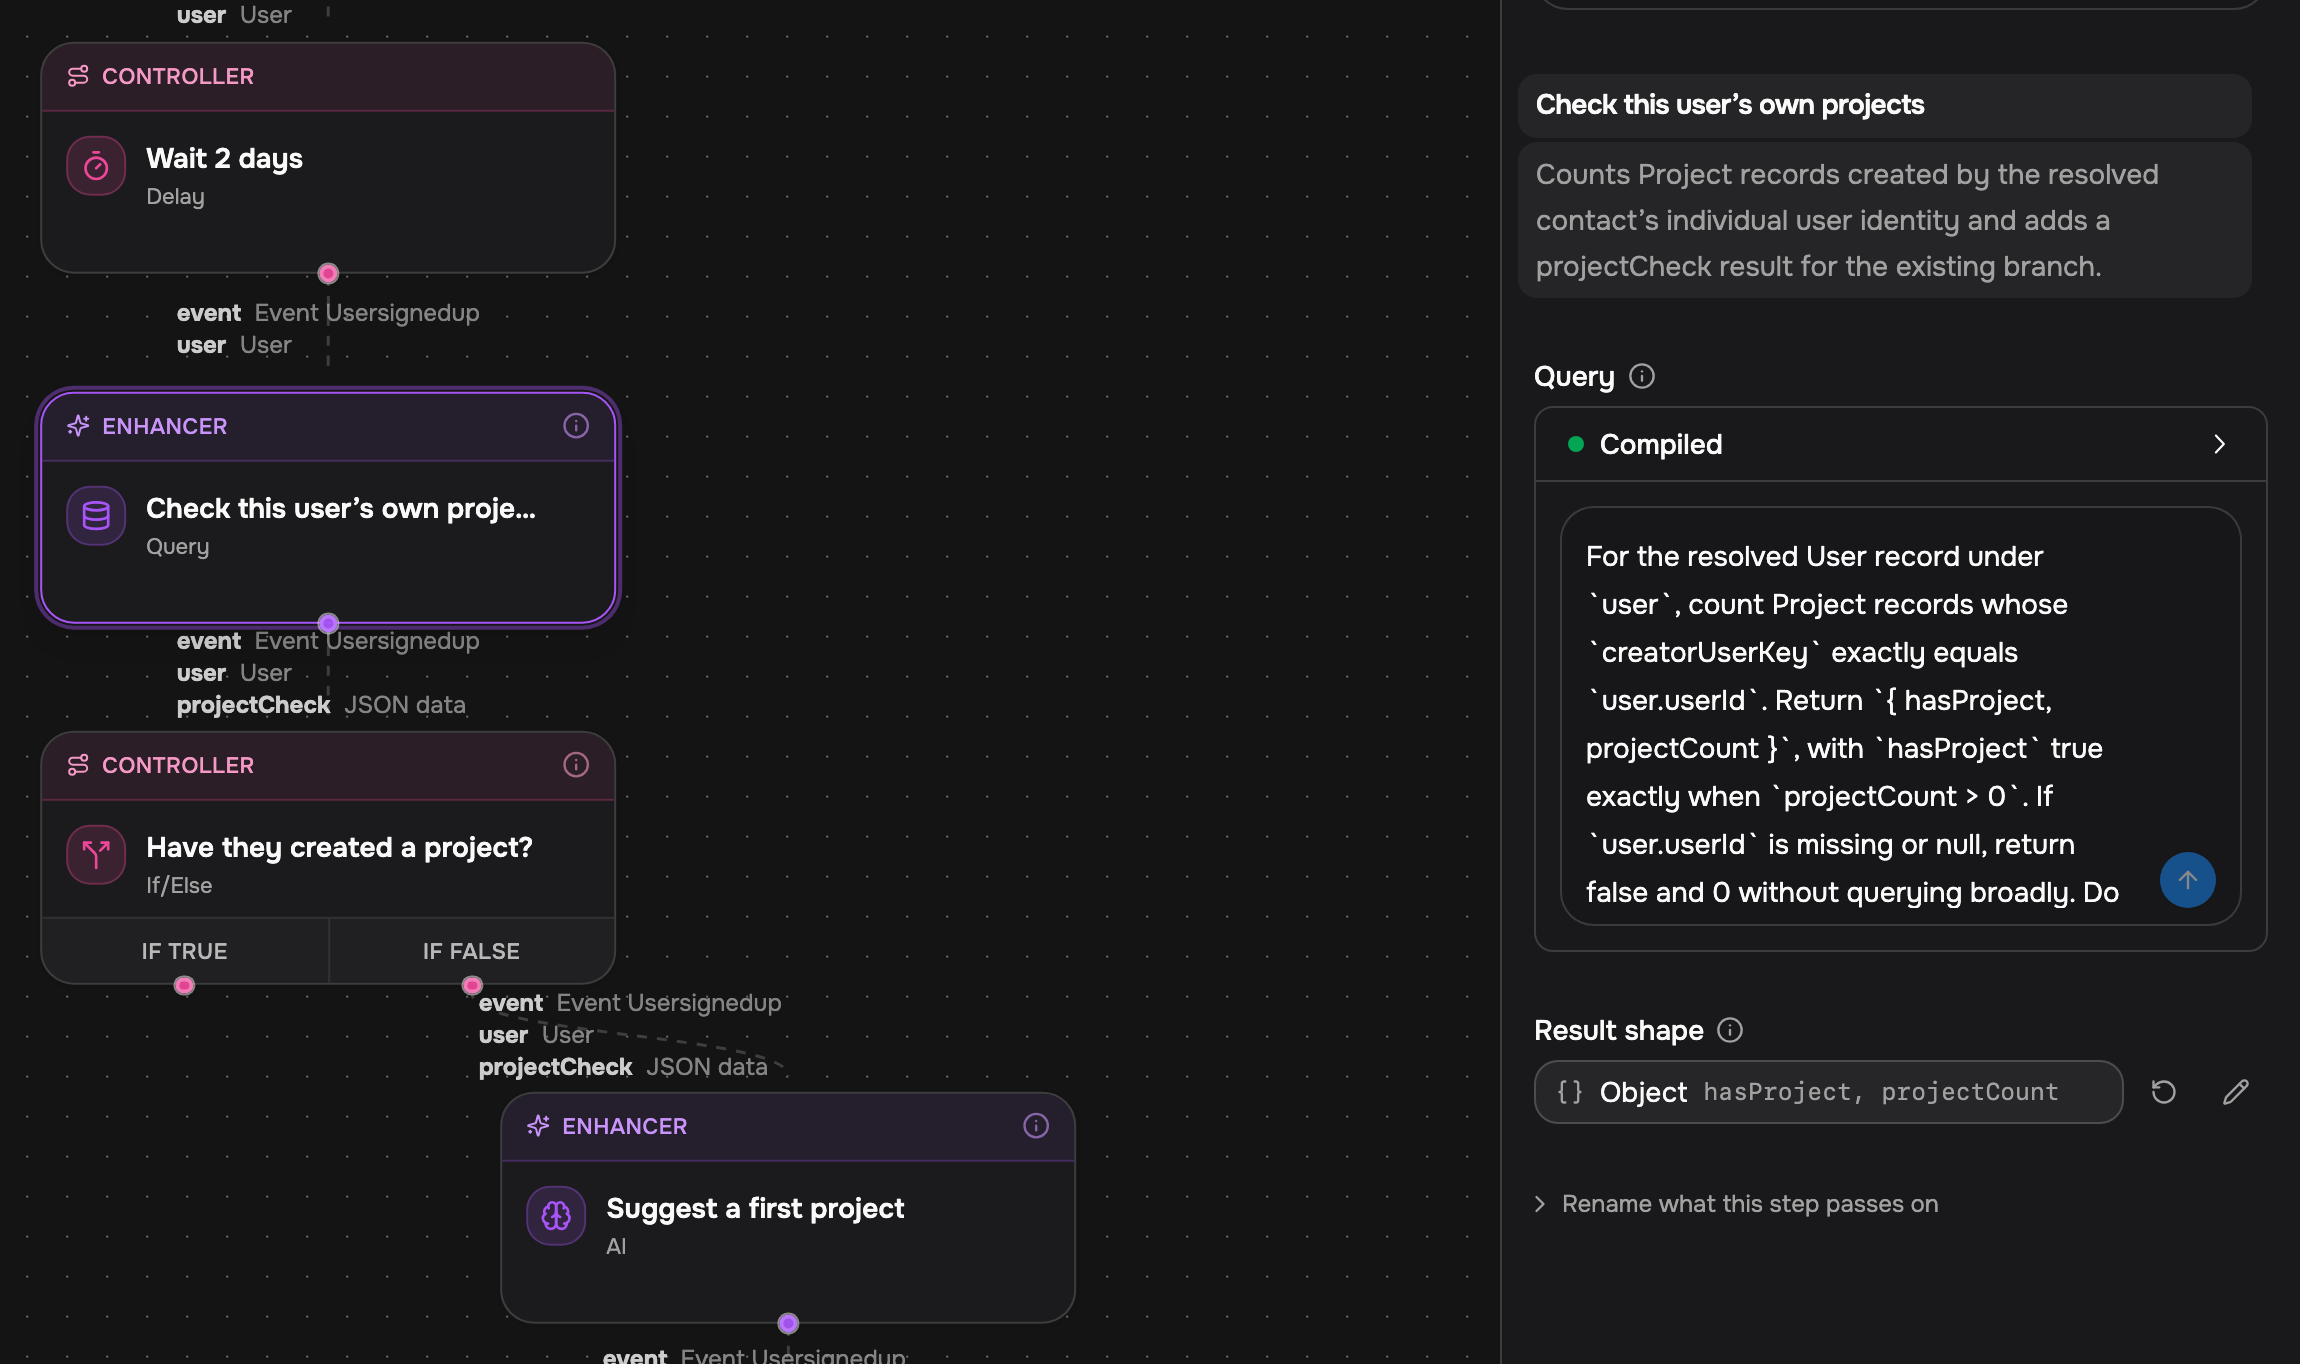Show the Result shape help icon

point(1730,1030)
